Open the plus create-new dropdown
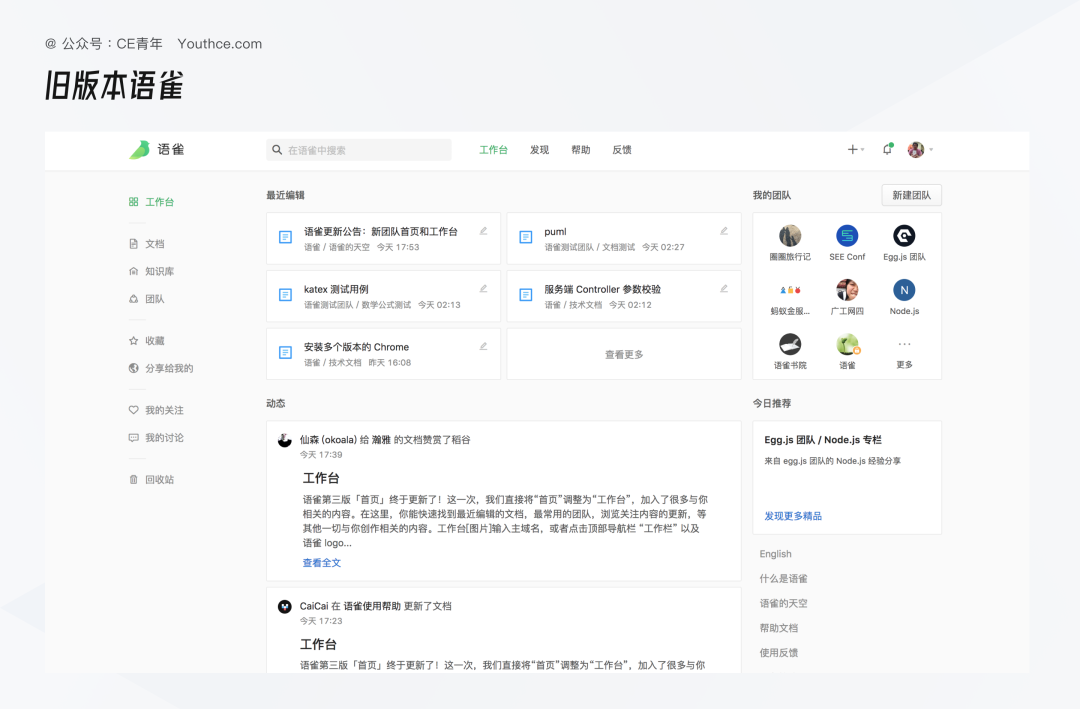Screen dimensions: 1080x709 (855, 150)
